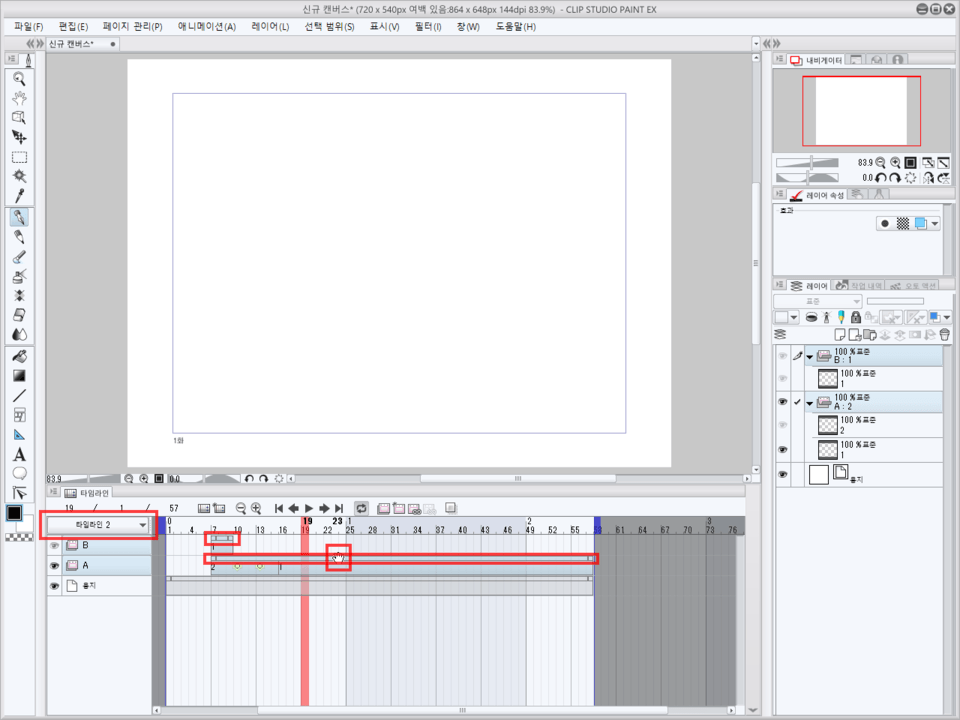Screen dimensions: 960x720
Task: Click the Navigator preview thumbnail
Action: [861, 111]
